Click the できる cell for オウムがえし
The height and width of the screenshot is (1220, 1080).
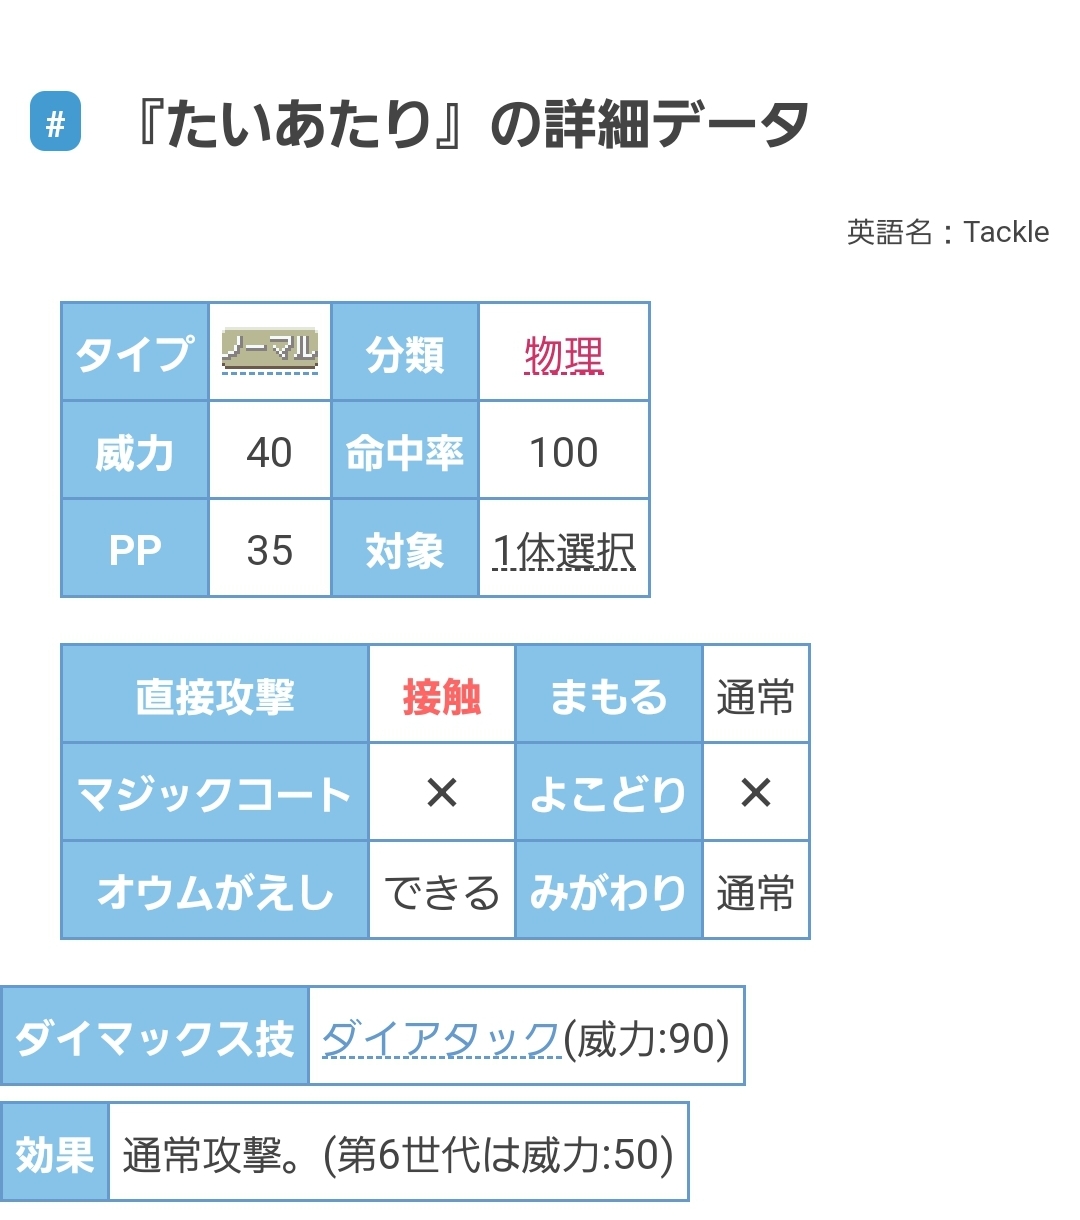coord(441,892)
